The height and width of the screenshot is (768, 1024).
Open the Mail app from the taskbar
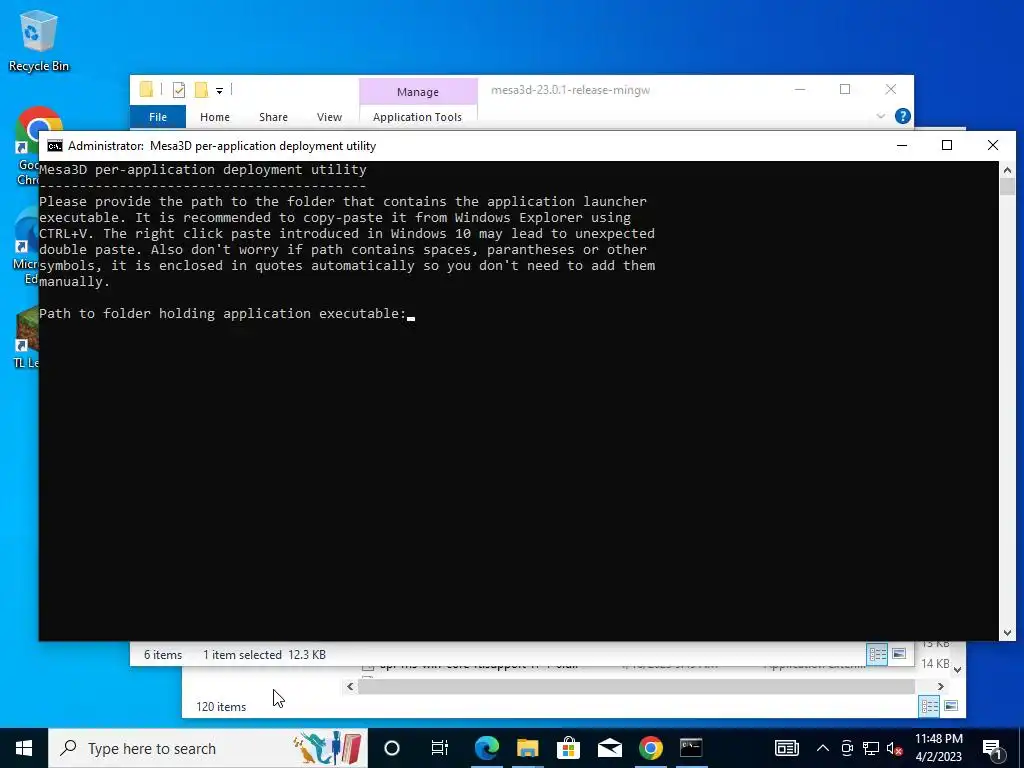609,748
